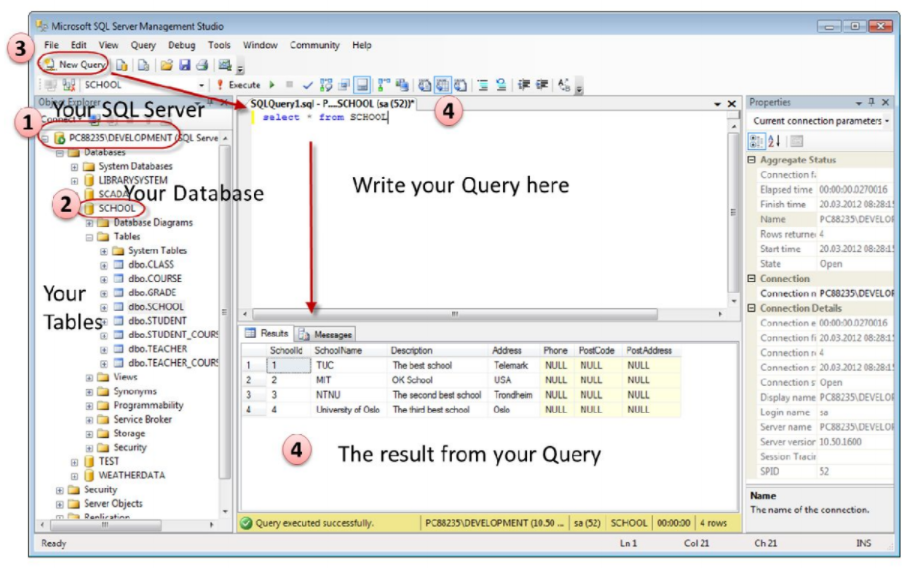This screenshot has width=918, height=568.
Task: Toggle the IntelliSense Enabled button
Action: (x=362, y=85)
